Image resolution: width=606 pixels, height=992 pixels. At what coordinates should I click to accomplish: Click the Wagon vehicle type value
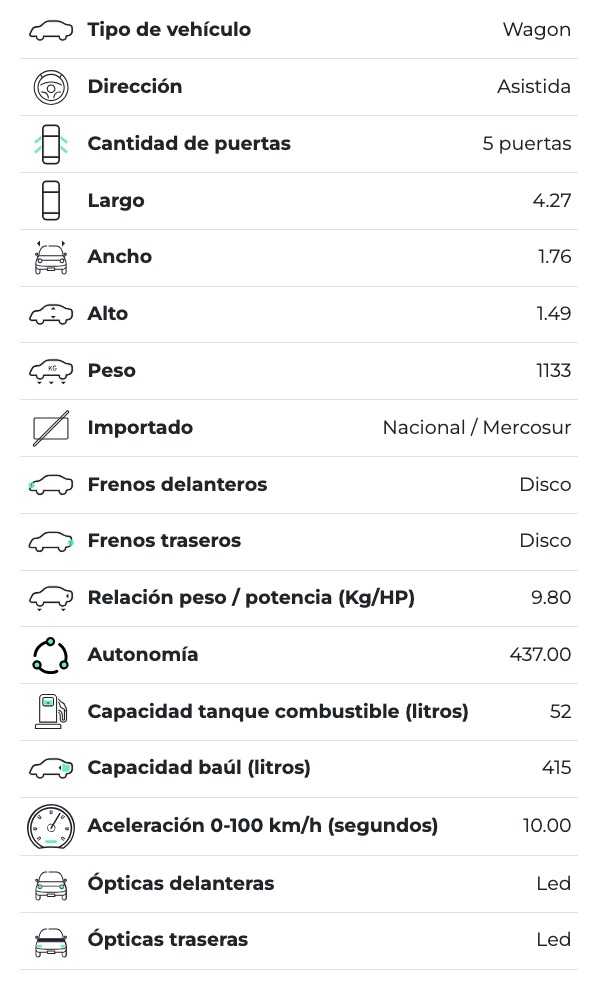537,30
